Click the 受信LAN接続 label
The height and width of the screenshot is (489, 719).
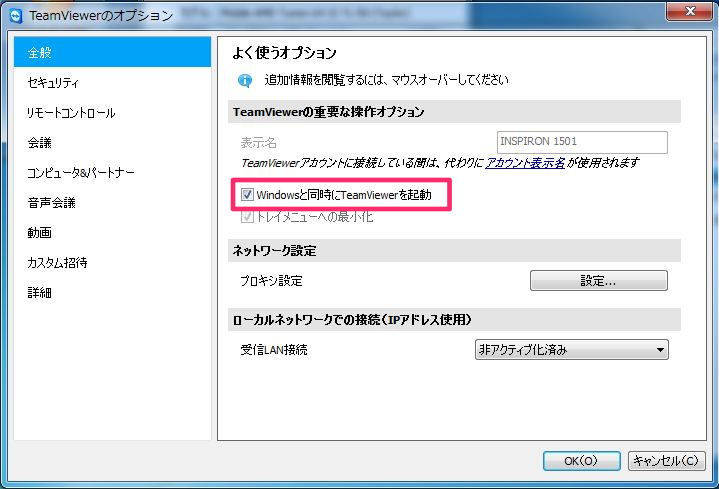[x=274, y=350]
